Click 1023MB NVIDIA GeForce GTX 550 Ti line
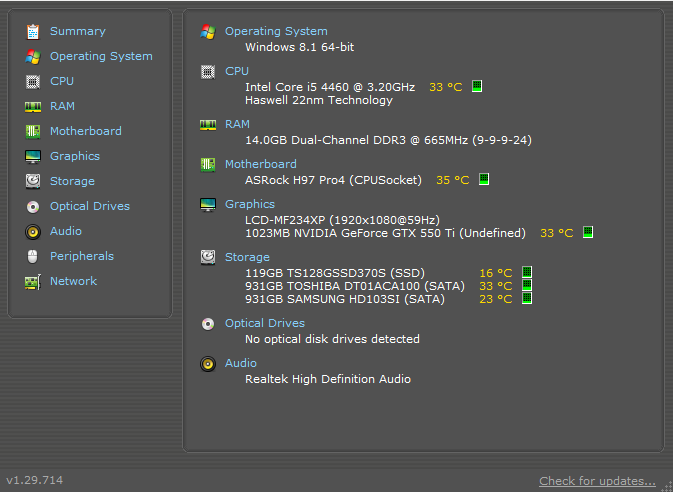Viewport: 673px width, 492px height. tap(385, 233)
